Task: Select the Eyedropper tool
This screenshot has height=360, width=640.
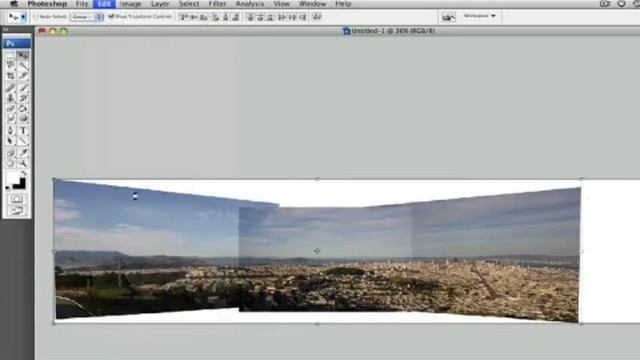Action: 23,153
